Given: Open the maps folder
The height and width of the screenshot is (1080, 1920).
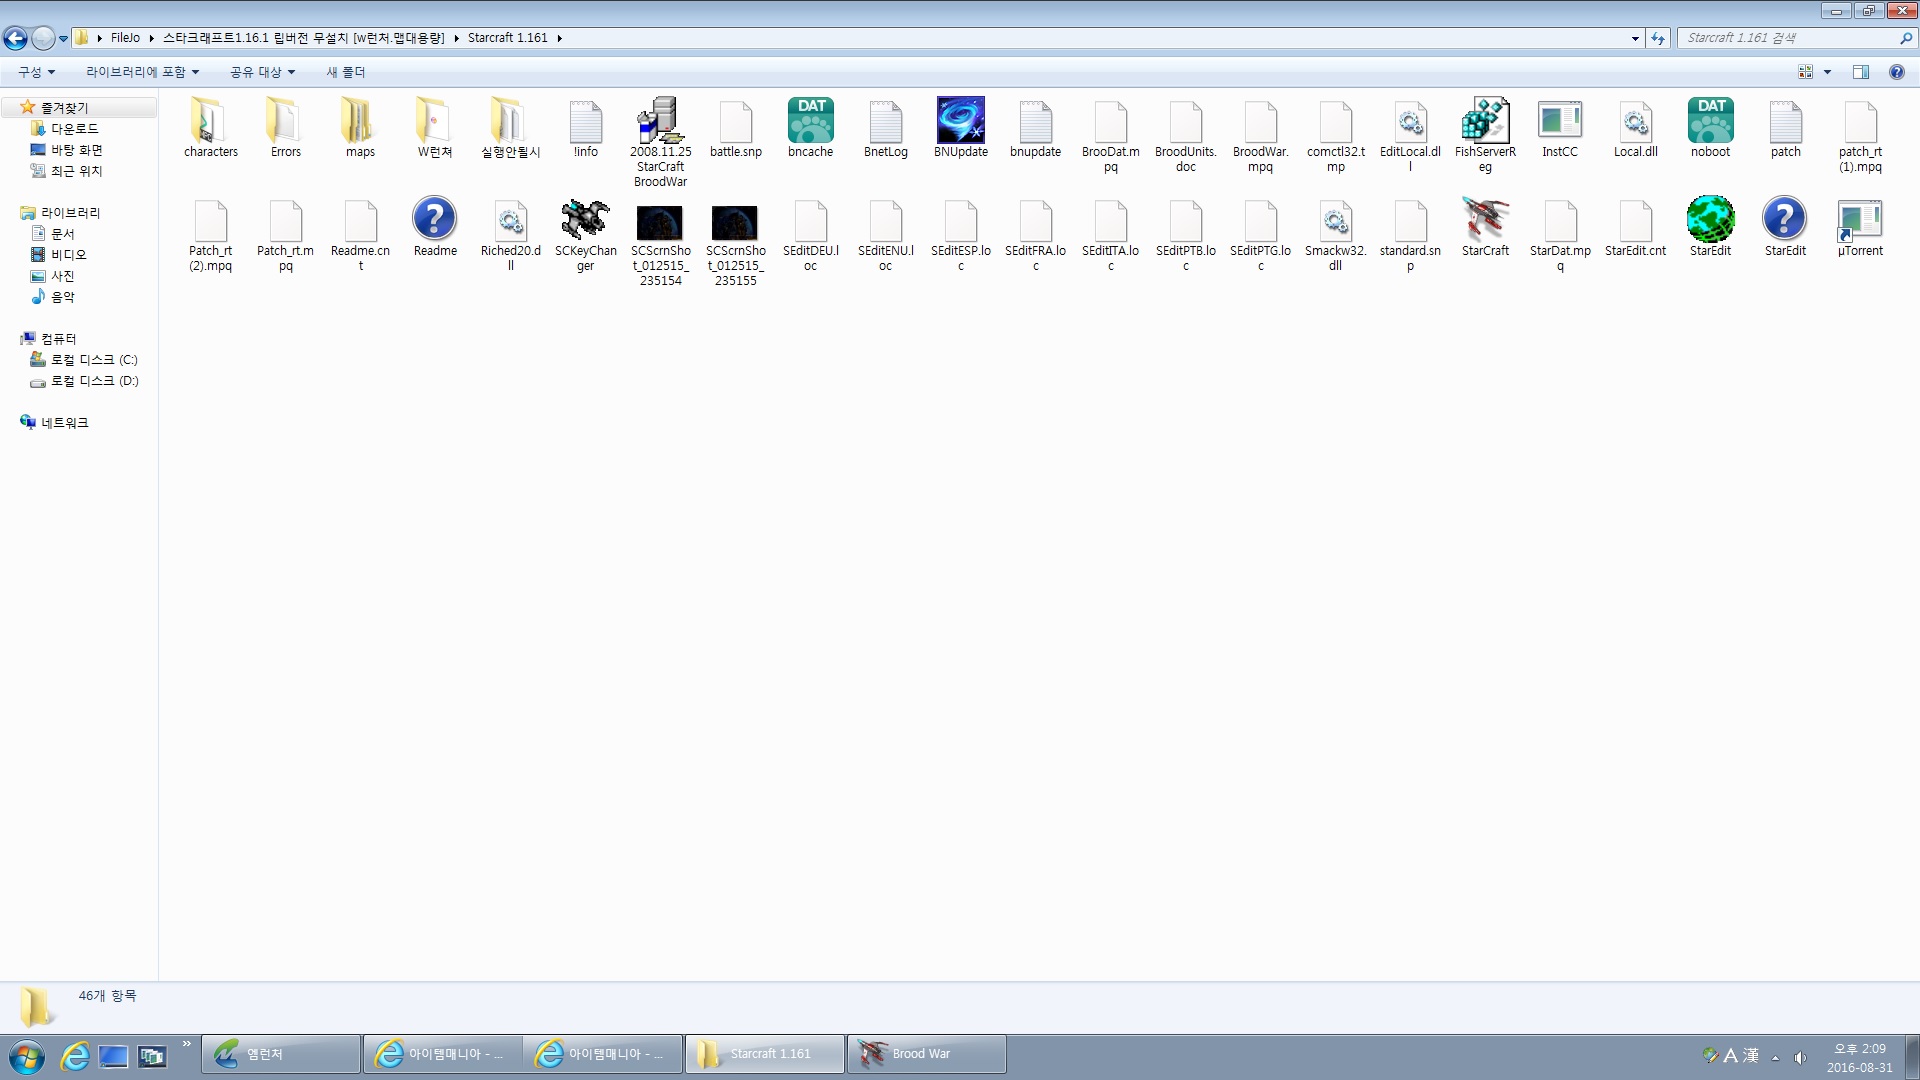Looking at the screenshot, I should (360, 128).
